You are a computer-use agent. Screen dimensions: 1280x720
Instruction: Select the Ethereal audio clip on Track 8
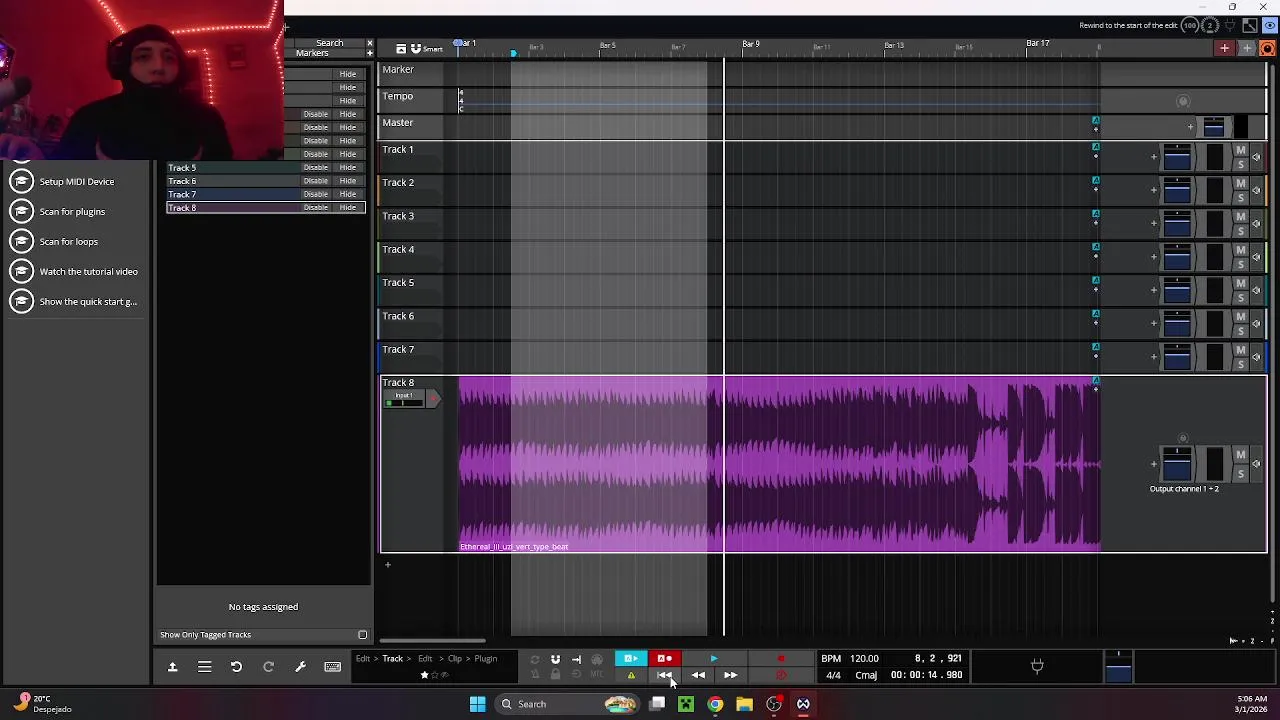[x=780, y=464]
